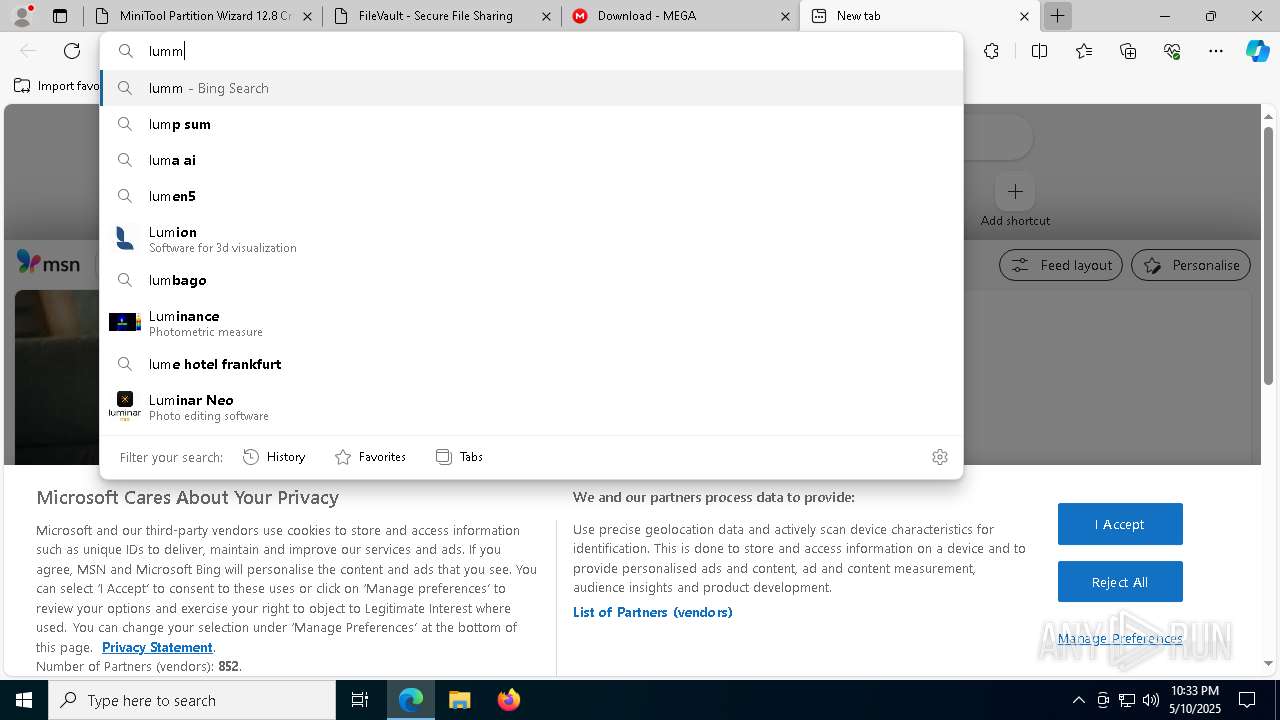Image resolution: width=1280 pixels, height=720 pixels.
Task: Launch Copilot sidebar icon
Action: (x=1257, y=51)
